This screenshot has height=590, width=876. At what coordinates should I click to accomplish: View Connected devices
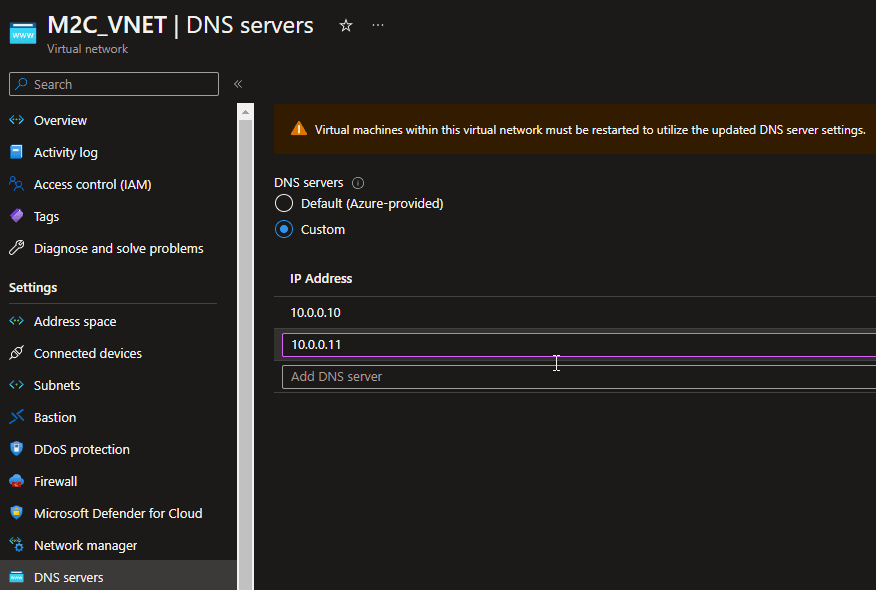click(88, 353)
